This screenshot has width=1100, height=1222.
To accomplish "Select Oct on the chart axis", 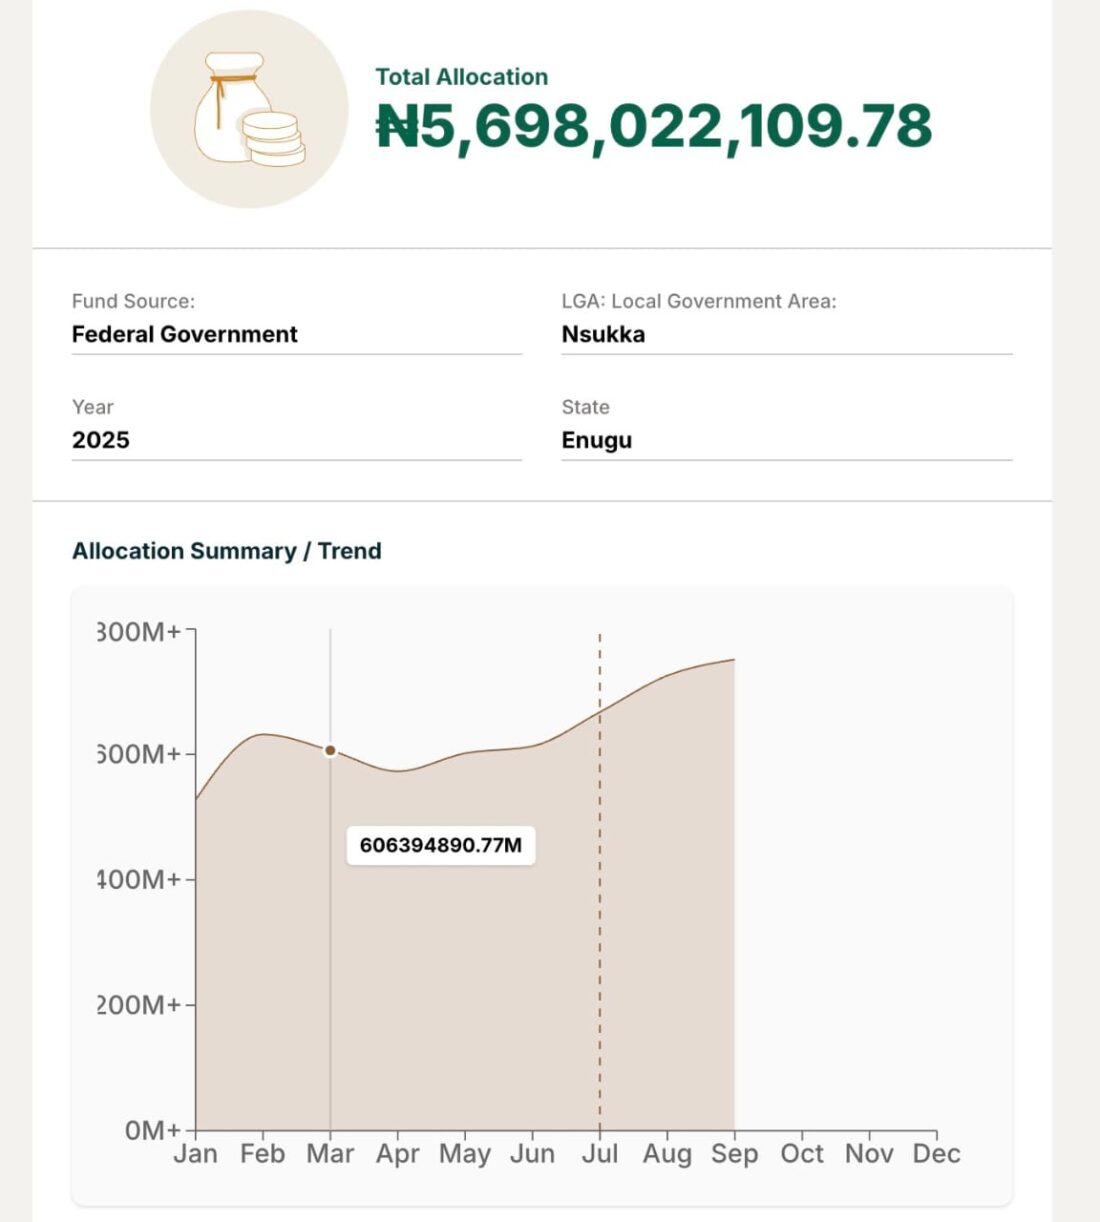I will click(802, 1154).
